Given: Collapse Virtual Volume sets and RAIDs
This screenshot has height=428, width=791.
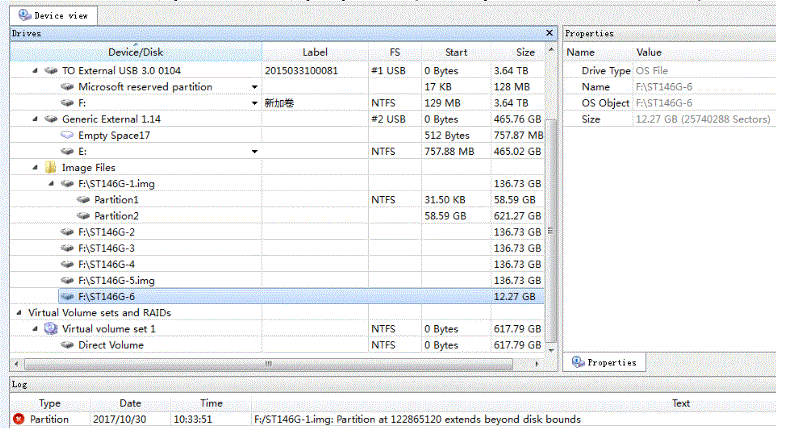Looking at the screenshot, I should (20, 313).
